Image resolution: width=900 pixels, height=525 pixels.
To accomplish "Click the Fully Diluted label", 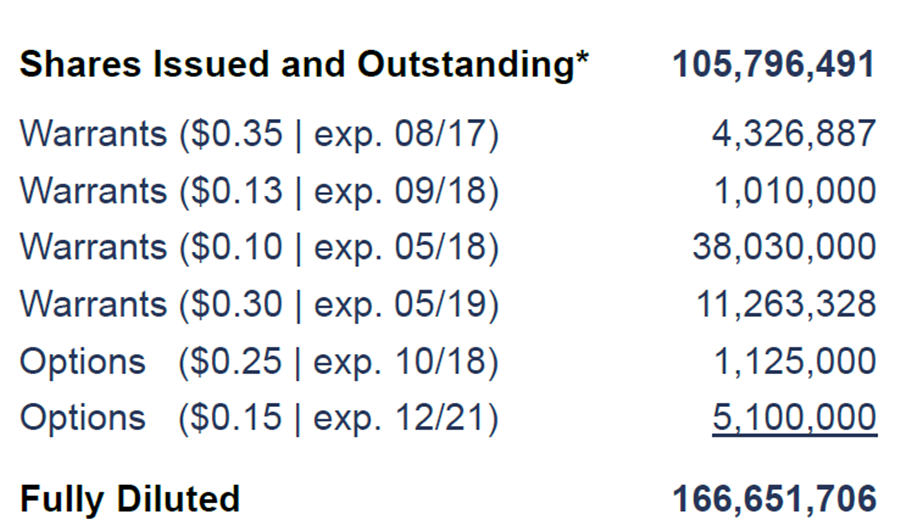I will point(130,498).
